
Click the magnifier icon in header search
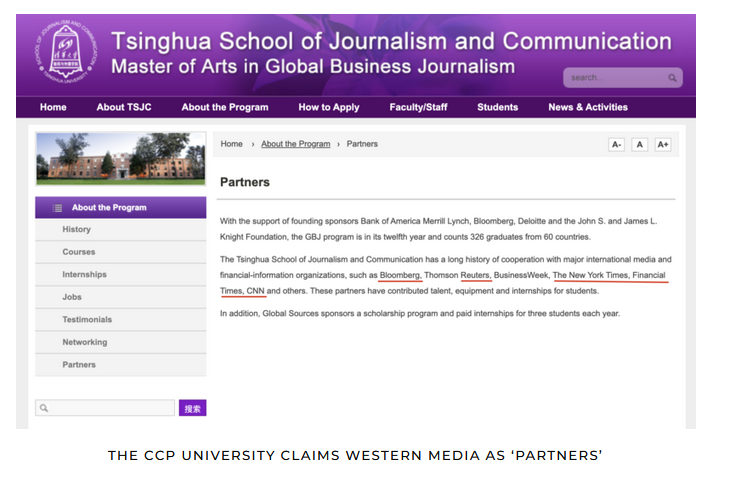672,78
